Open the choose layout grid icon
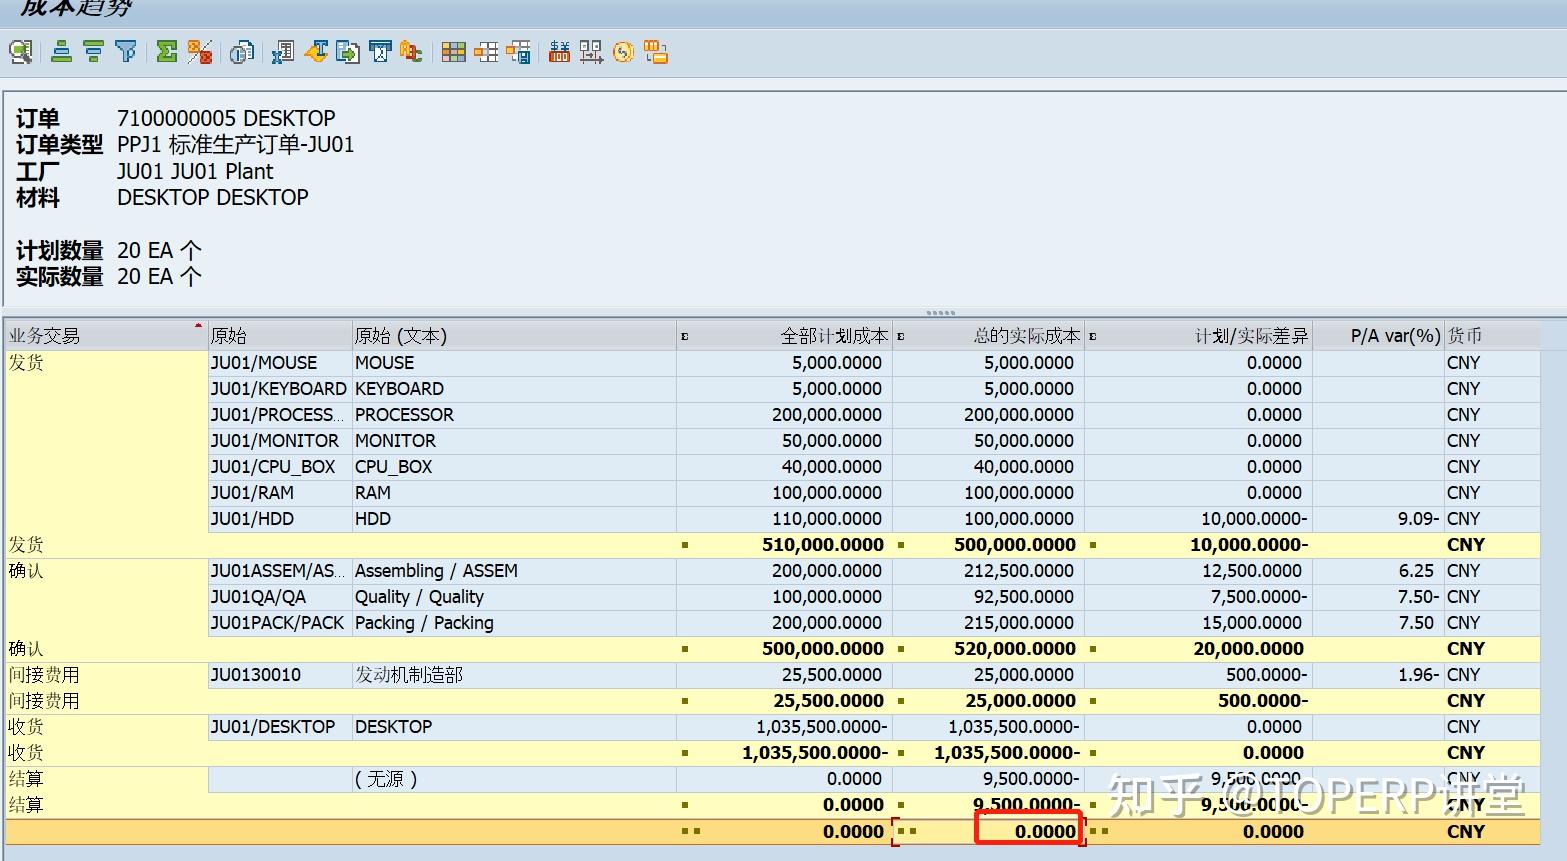The height and width of the screenshot is (861, 1567). (x=453, y=52)
